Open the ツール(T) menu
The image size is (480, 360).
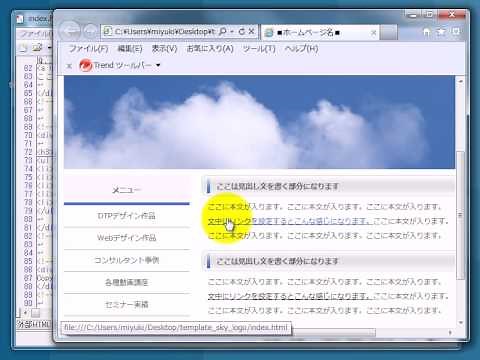click(x=259, y=49)
